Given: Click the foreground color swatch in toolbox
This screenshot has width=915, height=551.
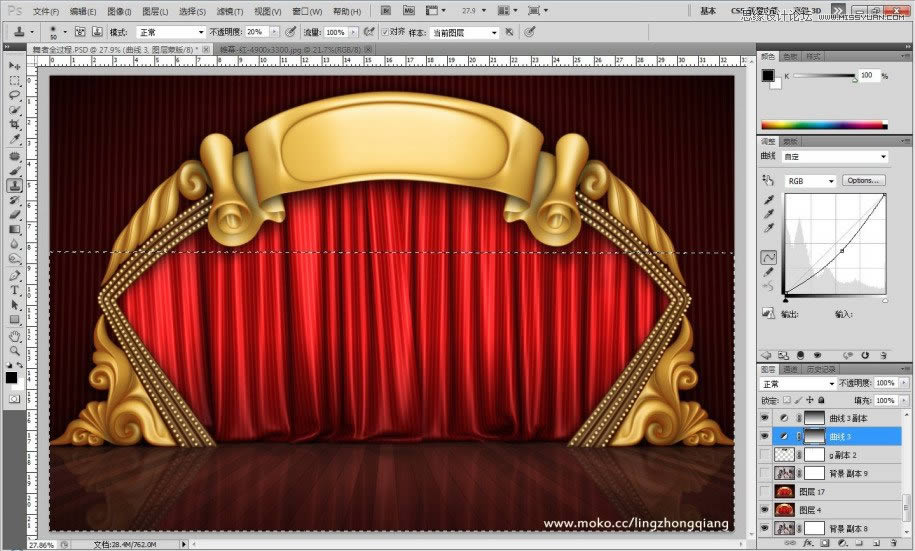Looking at the screenshot, I should (11, 378).
